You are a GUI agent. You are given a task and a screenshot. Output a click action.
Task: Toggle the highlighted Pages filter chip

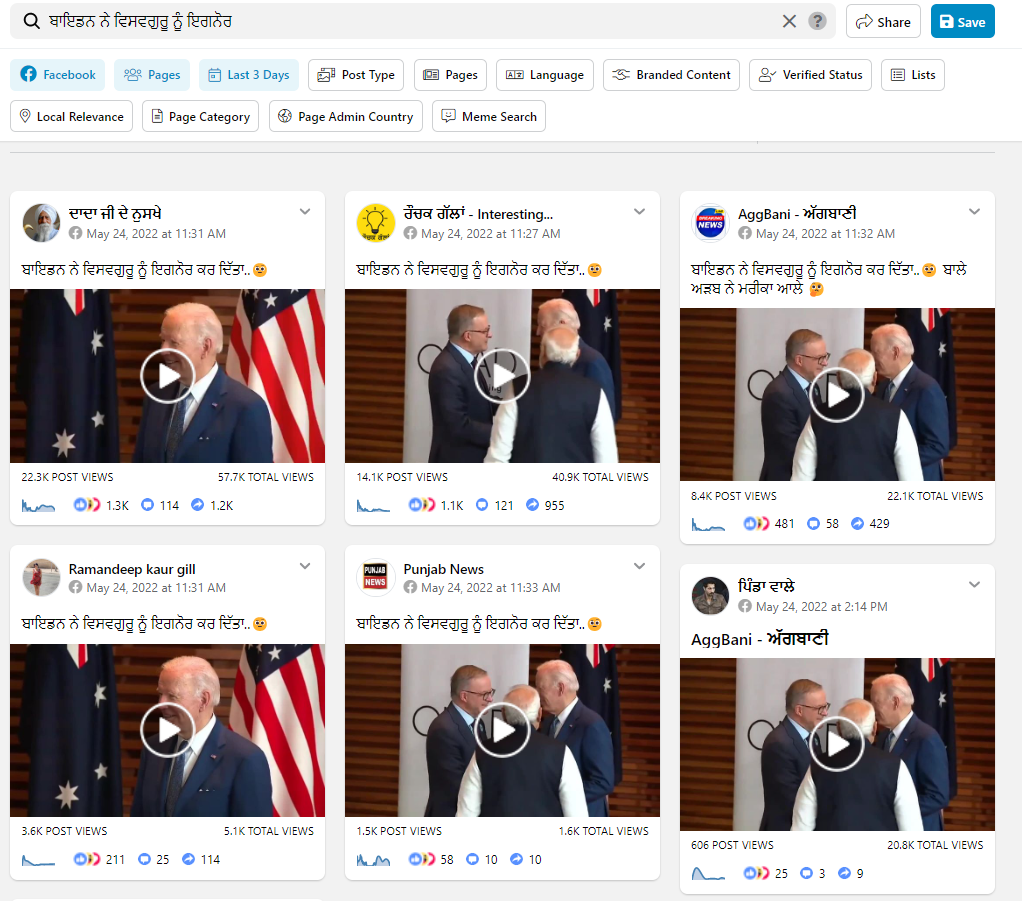[152, 75]
